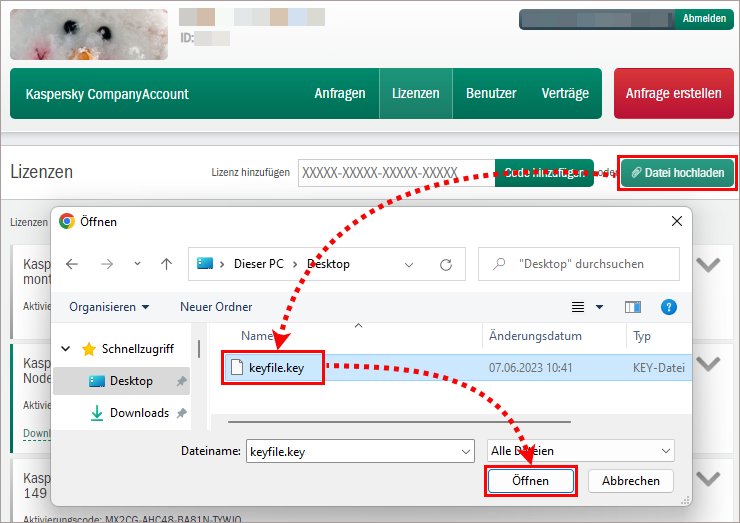Open help with blue question mark icon
The width and height of the screenshot is (740, 523).
669,307
